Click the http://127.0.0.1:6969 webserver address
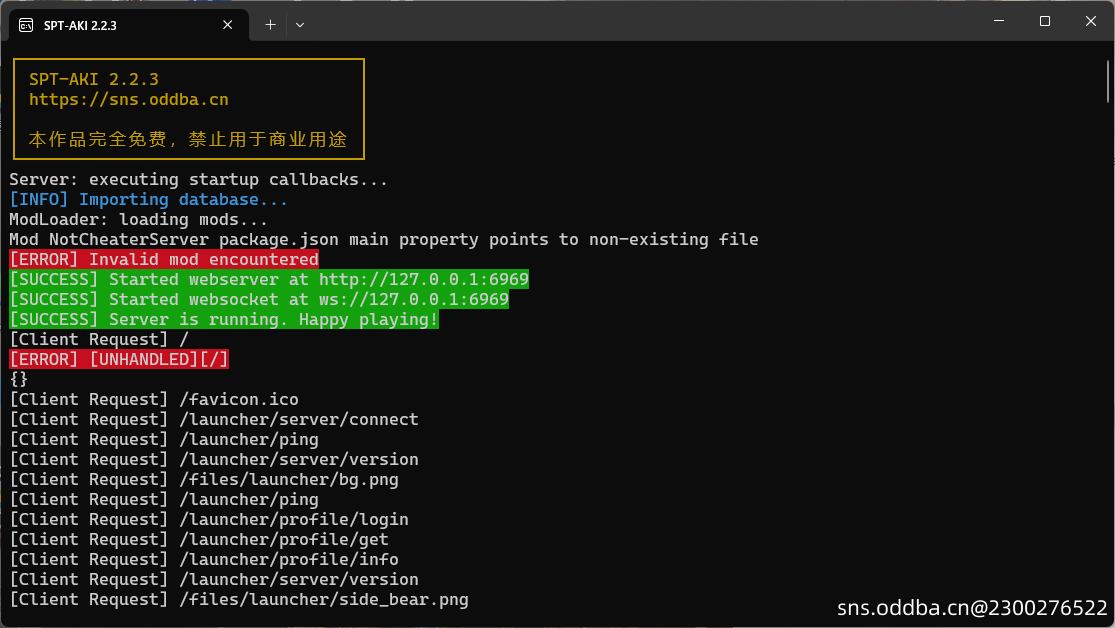Image resolution: width=1115 pixels, height=628 pixels. point(424,279)
